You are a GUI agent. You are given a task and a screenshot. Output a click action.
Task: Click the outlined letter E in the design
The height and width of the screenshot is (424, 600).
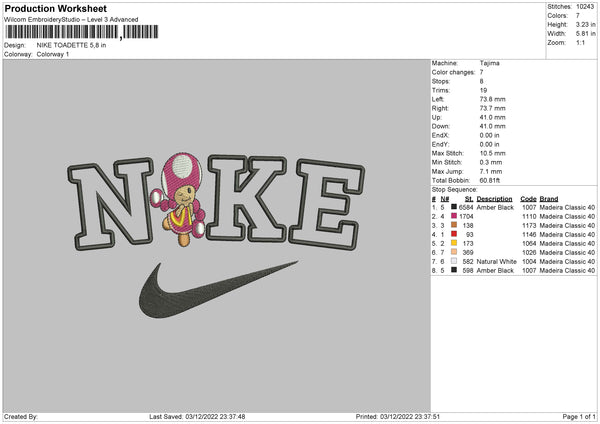click(327, 205)
